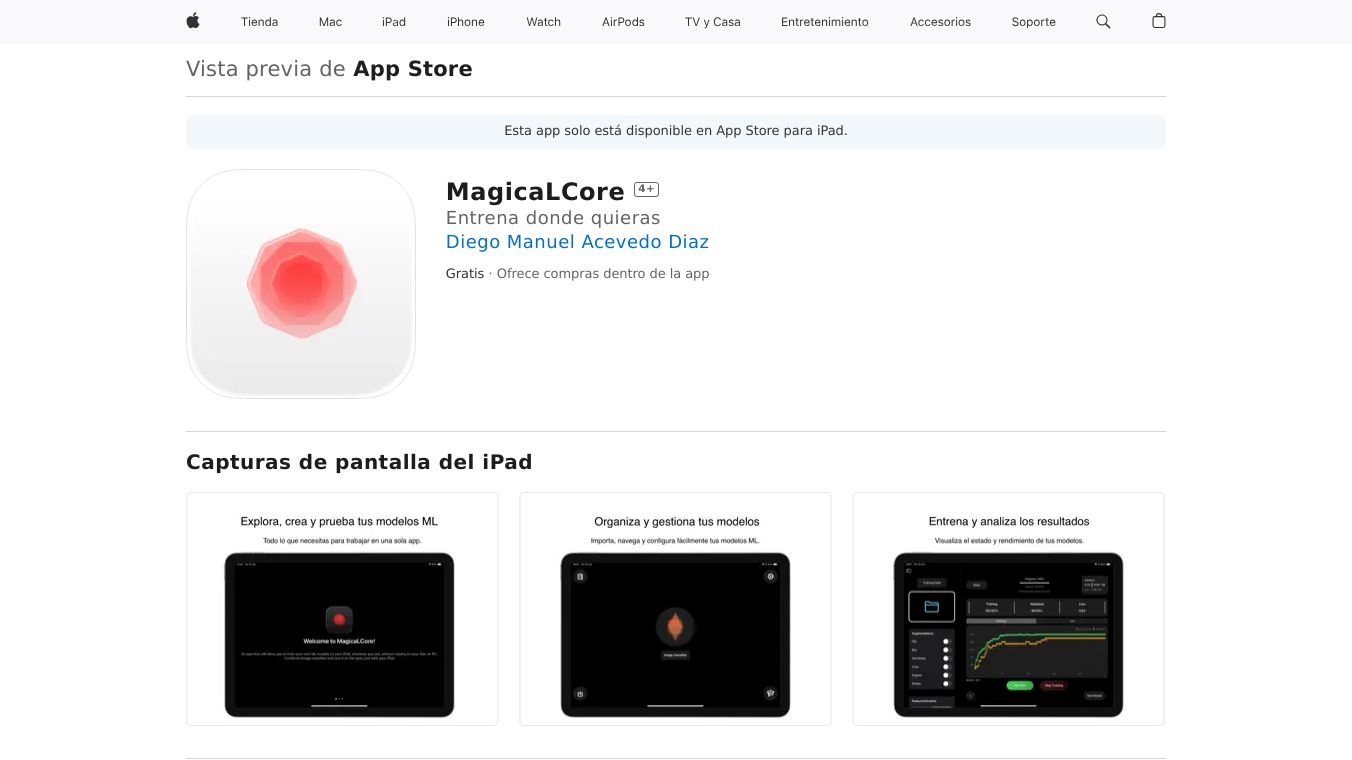
Task: Click the MagicaLCore app title
Action: pyautogui.click(x=535, y=191)
